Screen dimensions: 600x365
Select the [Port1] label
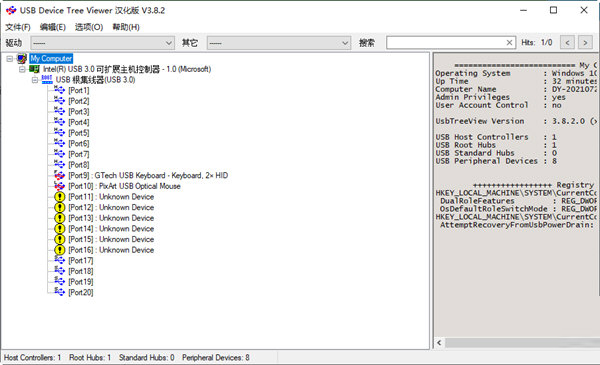79,90
